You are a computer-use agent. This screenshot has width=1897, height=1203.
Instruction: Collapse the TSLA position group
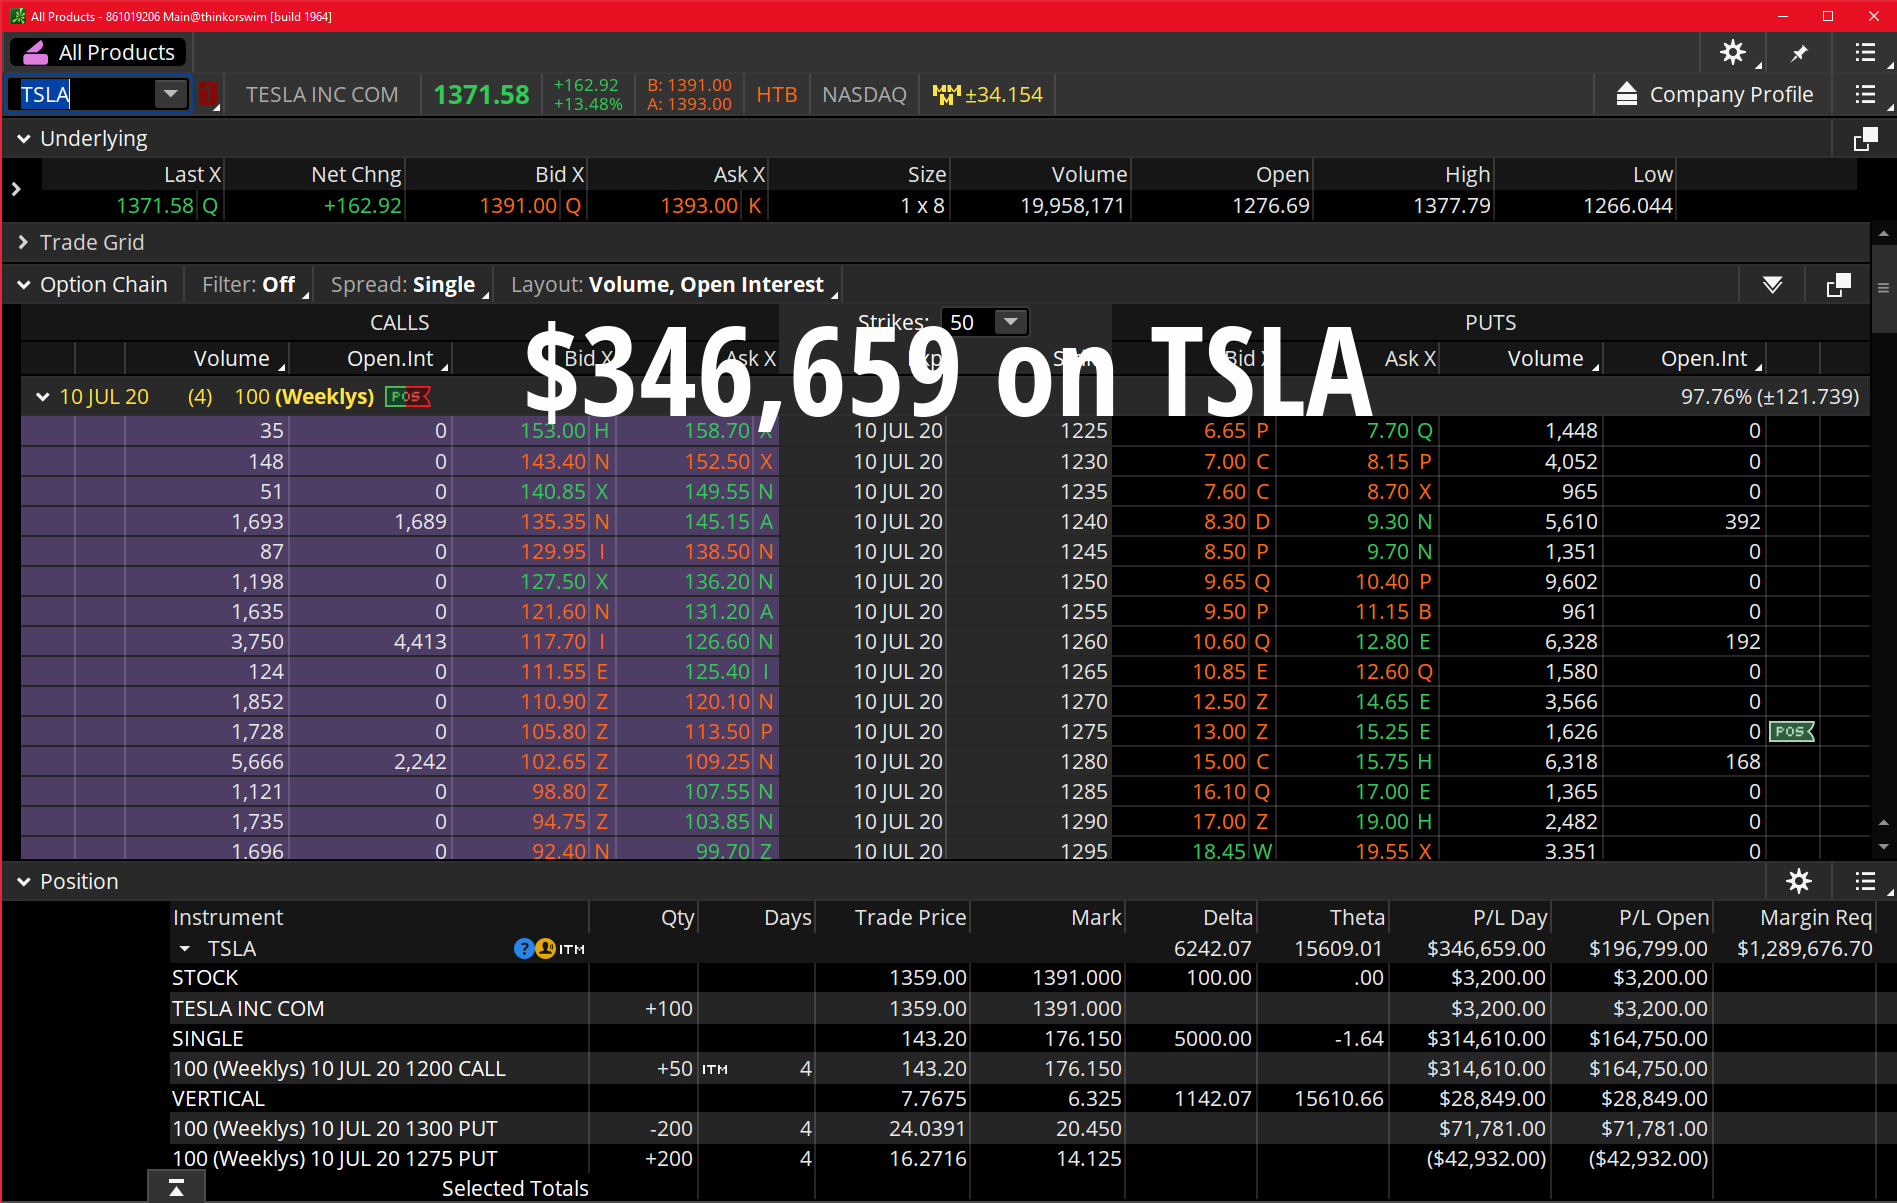185,949
